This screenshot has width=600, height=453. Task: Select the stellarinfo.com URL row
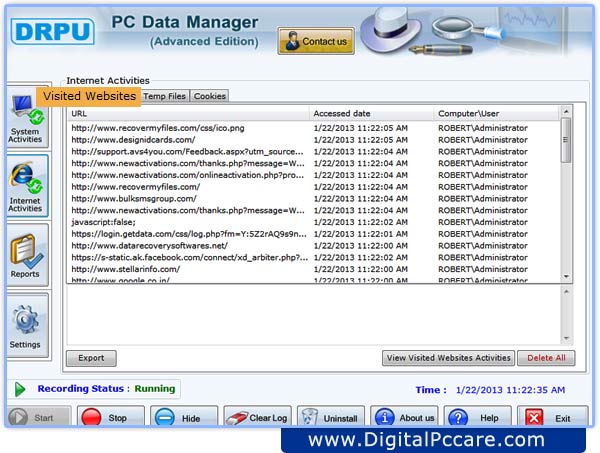313,269
